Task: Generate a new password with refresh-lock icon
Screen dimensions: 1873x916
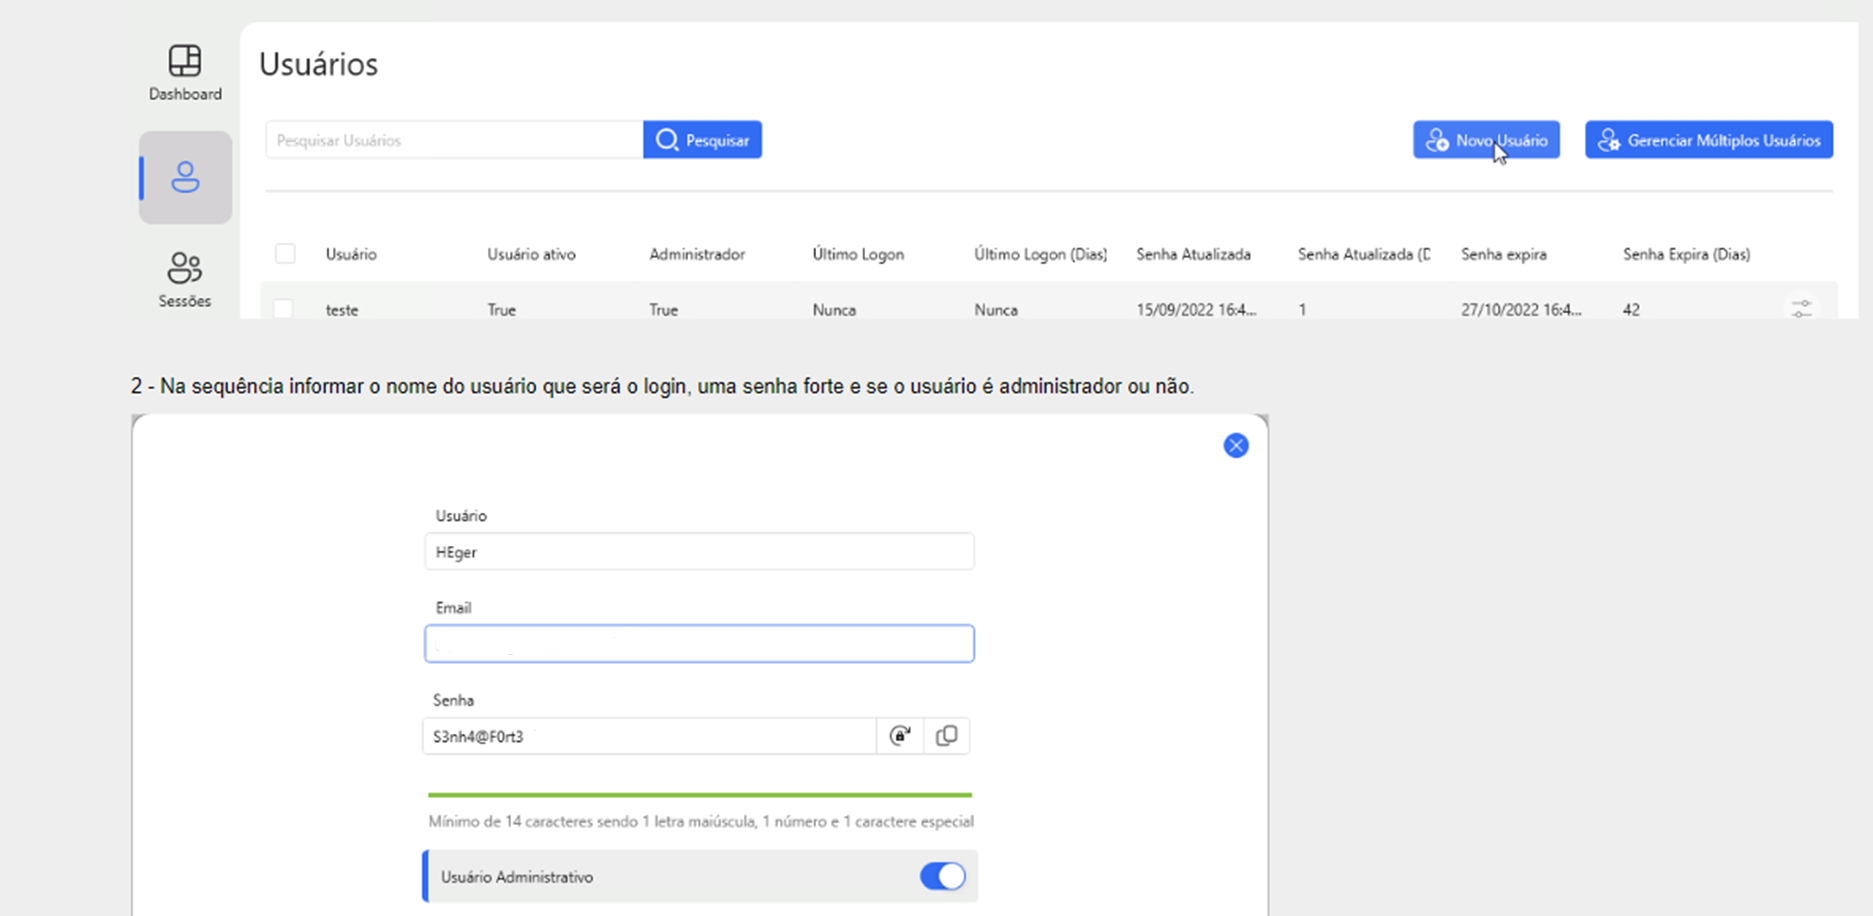Action: point(900,736)
